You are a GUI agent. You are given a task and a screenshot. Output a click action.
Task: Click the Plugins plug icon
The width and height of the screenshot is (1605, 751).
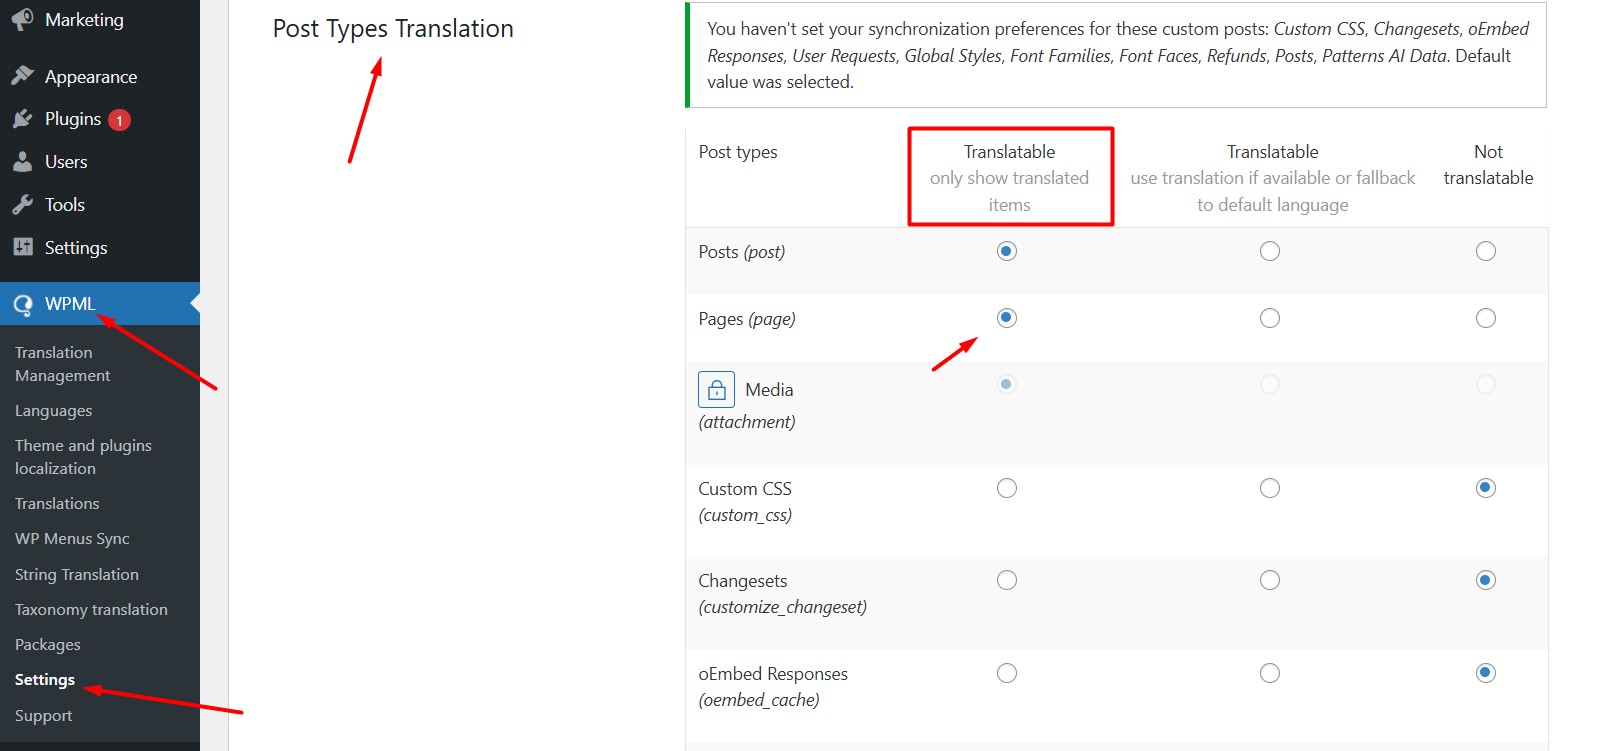[23, 119]
